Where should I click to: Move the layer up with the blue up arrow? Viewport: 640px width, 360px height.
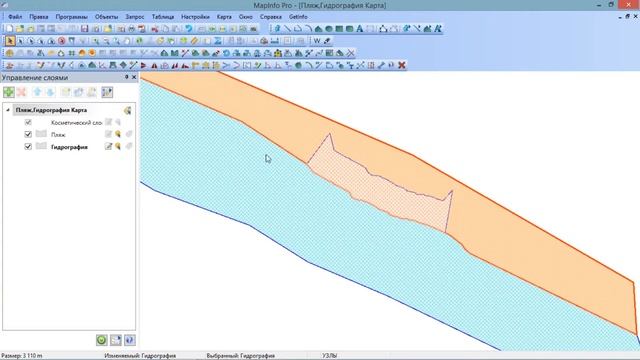37,92
